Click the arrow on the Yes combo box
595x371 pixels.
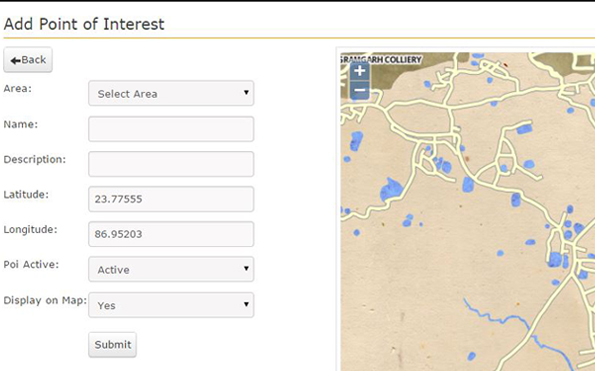pos(246,304)
